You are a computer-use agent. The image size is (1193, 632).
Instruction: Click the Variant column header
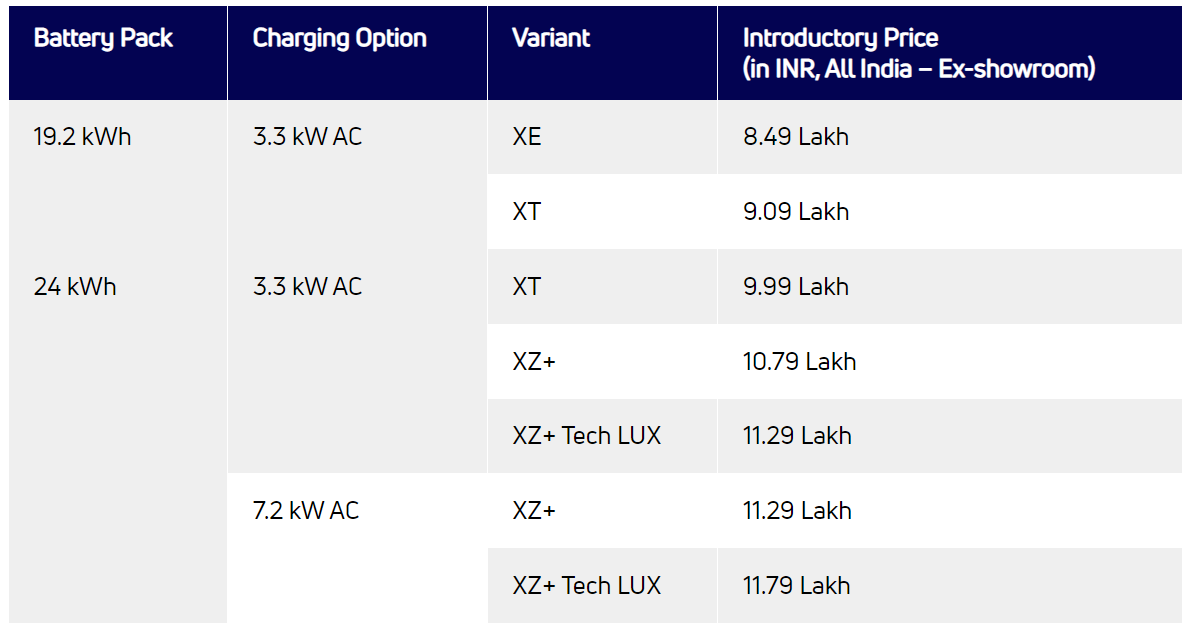551,39
